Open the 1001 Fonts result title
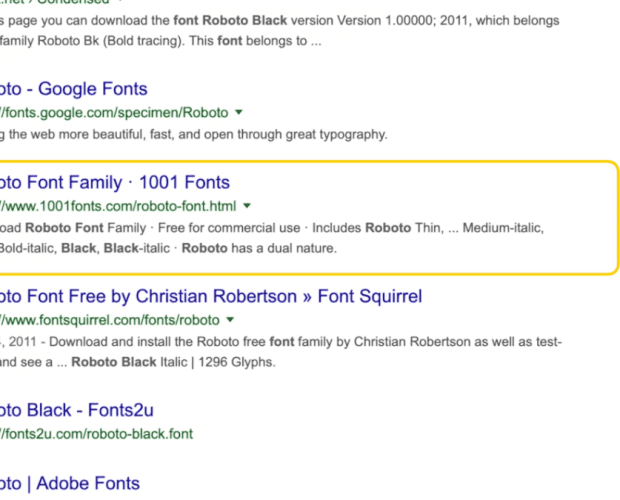The image size is (620, 500). point(115,183)
